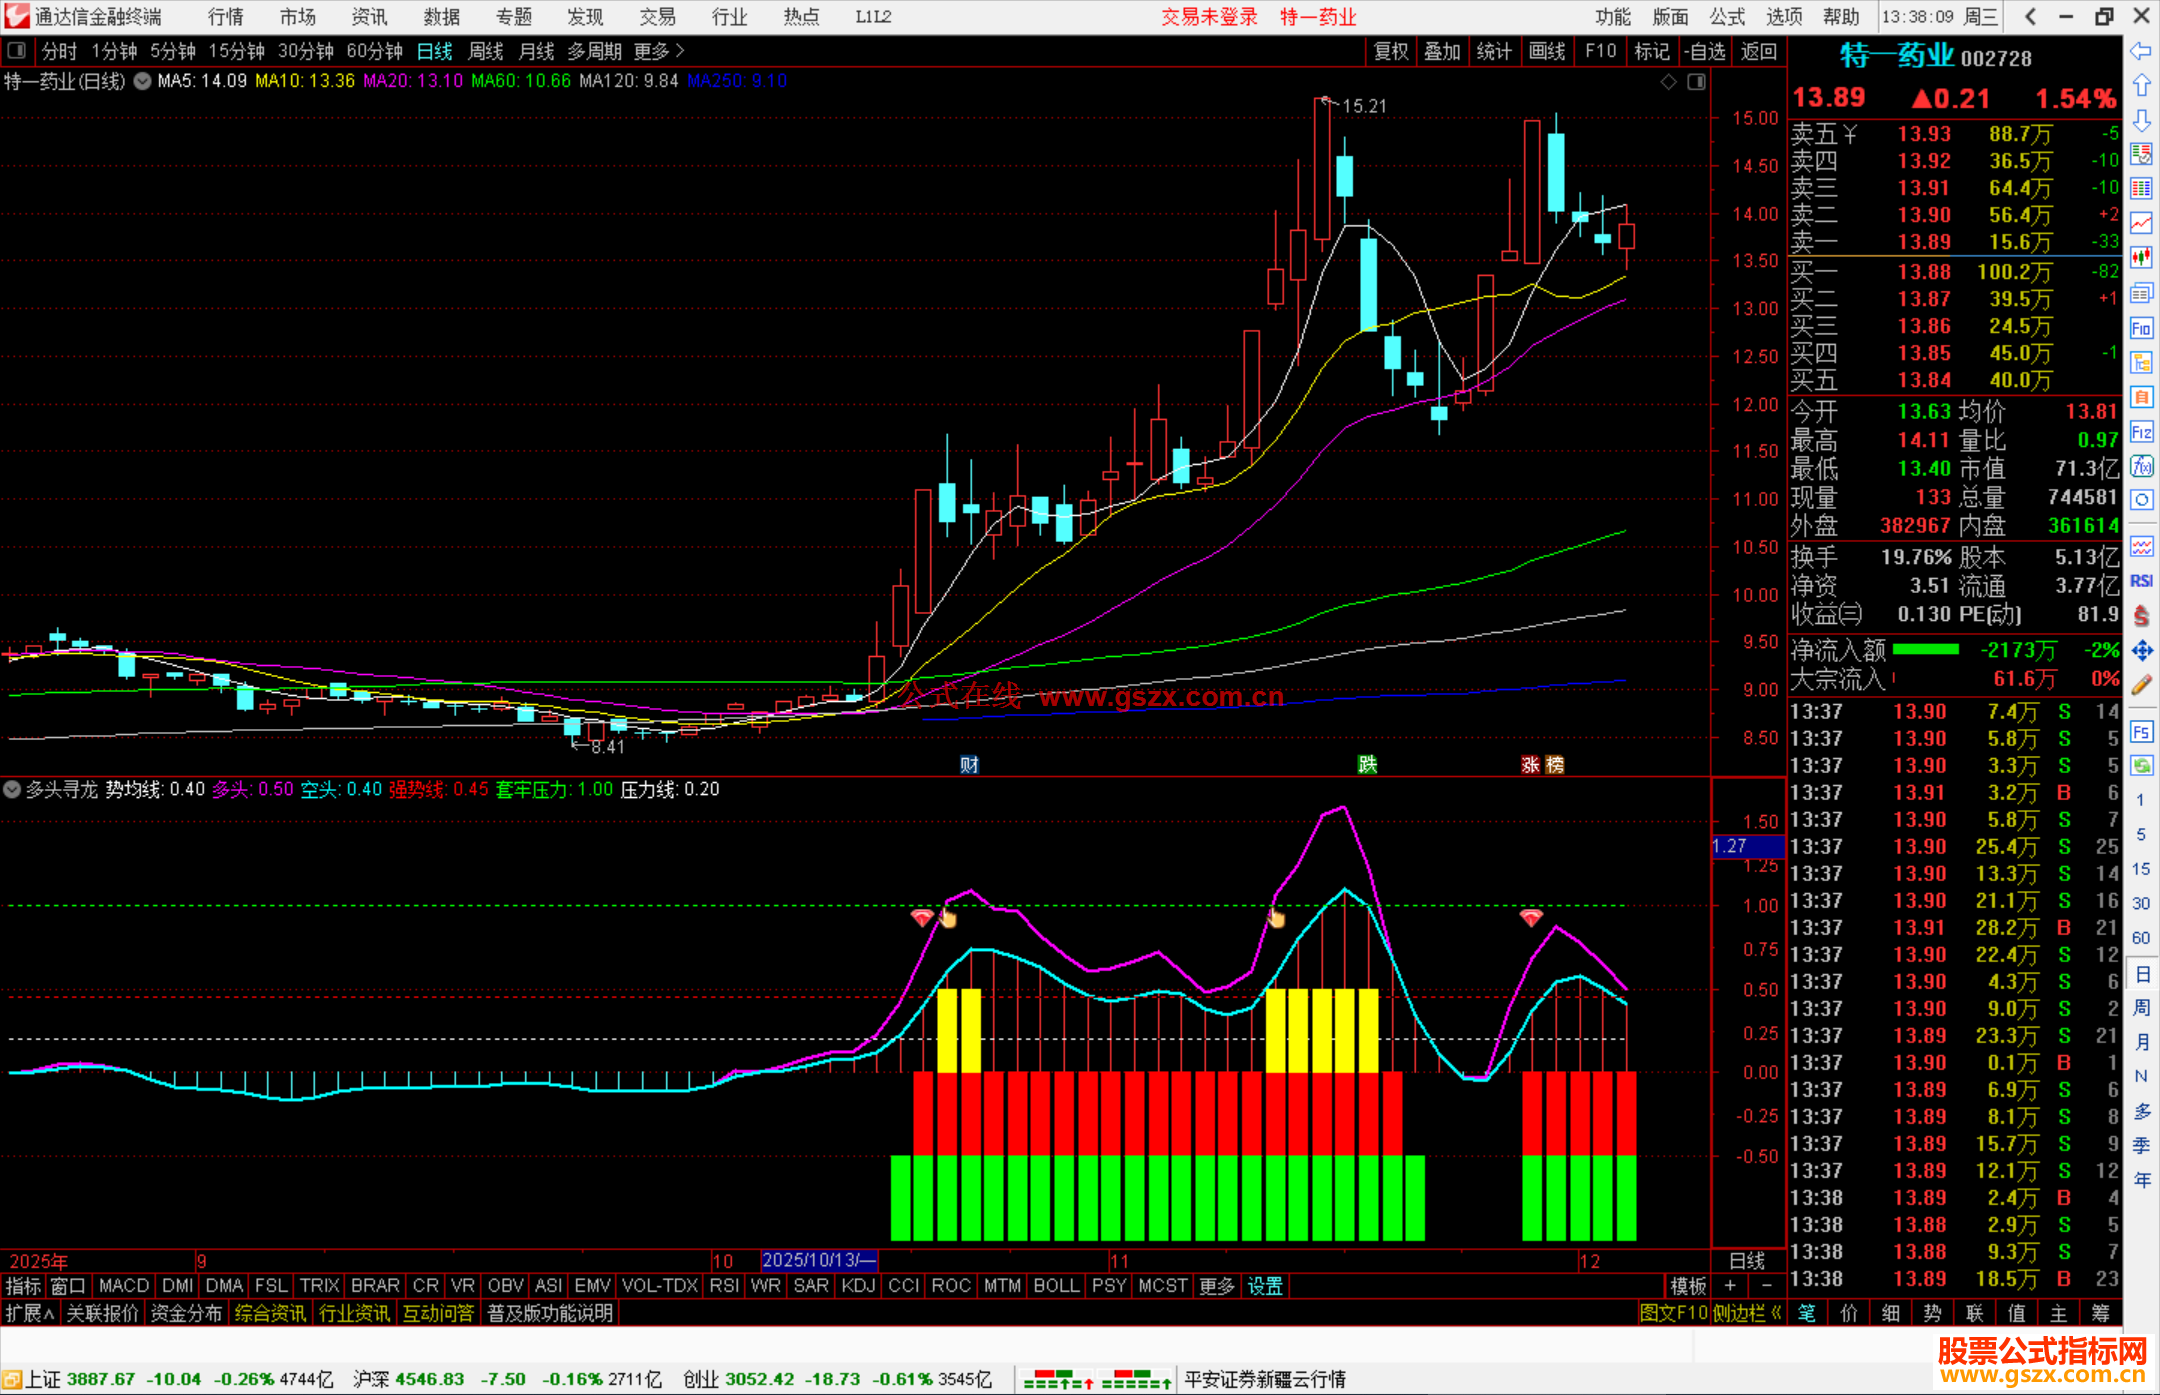Click the candlestick chart sidebar icon
Viewport: 2160px width, 1395px height.
pyautogui.click(x=2141, y=258)
